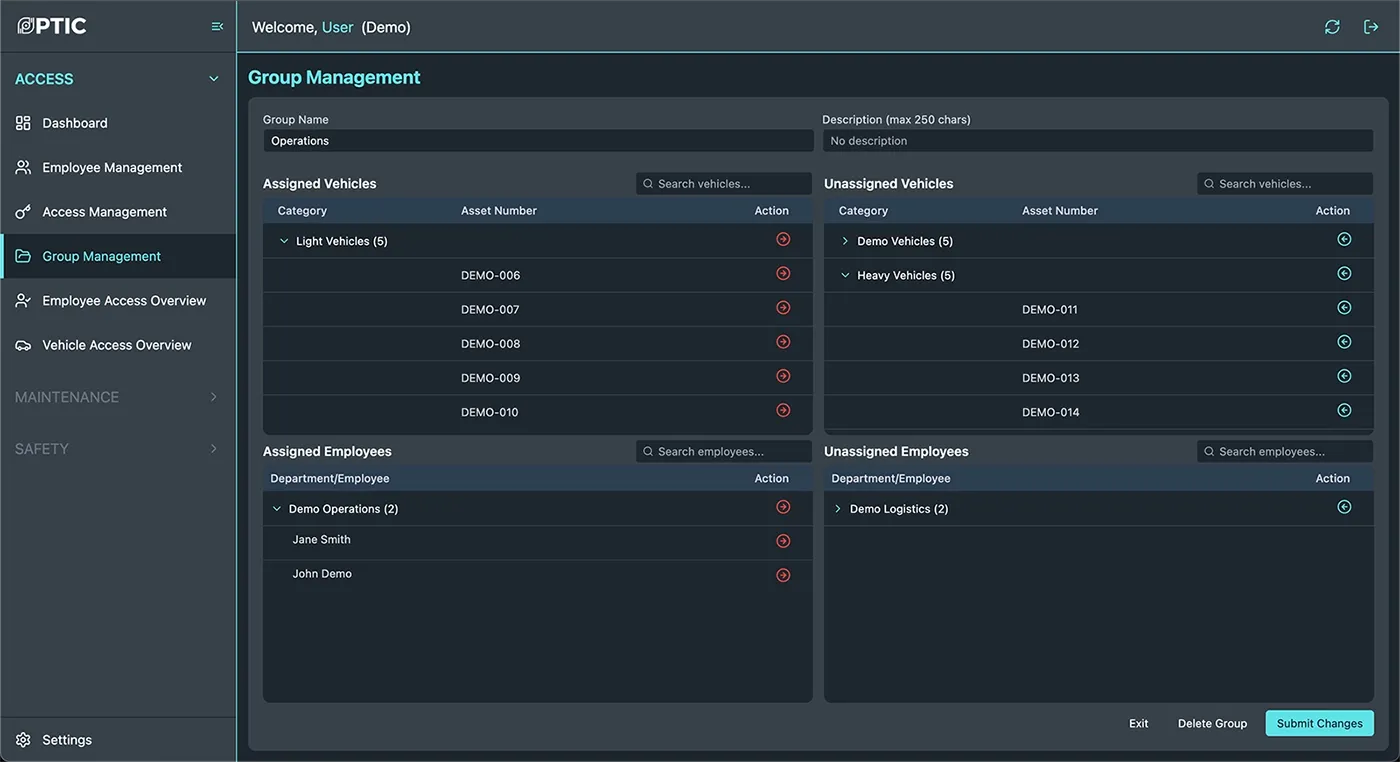1400x762 pixels.
Task: Assign Demo Vehicles category arrow icon
Action: click(x=1344, y=239)
